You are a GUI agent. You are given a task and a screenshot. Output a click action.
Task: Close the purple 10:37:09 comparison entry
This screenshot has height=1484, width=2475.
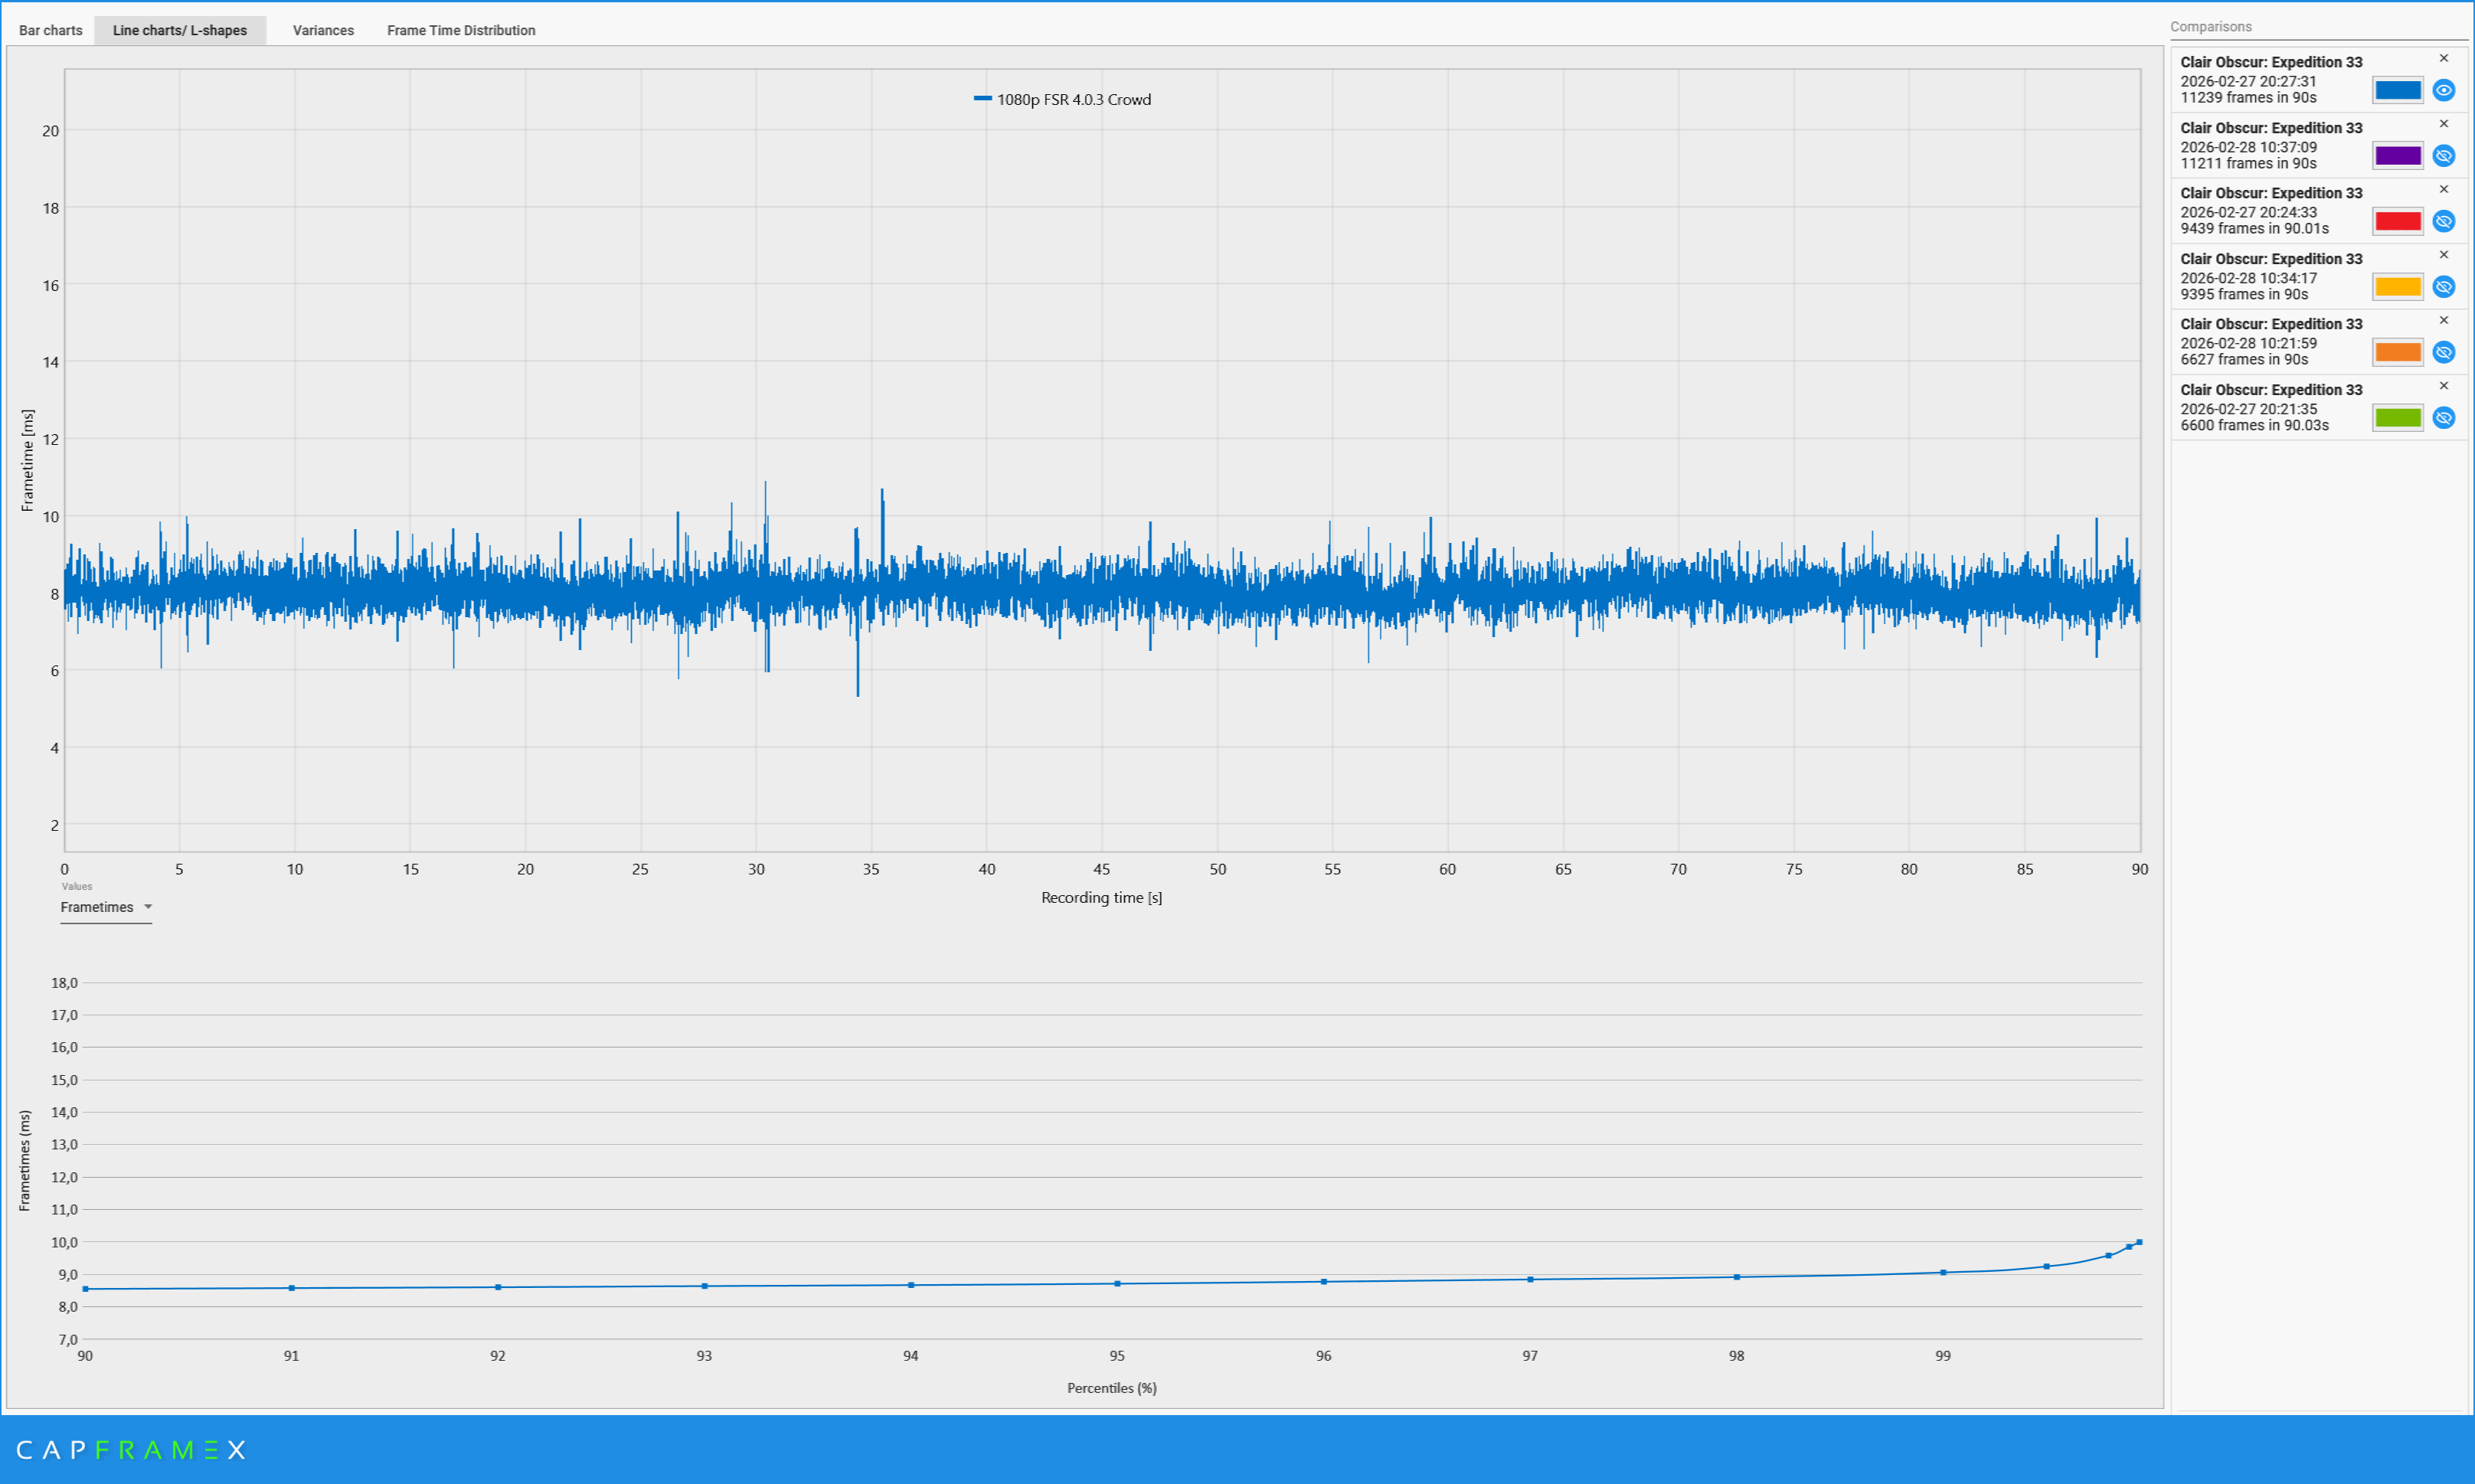pyautogui.click(x=2443, y=123)
